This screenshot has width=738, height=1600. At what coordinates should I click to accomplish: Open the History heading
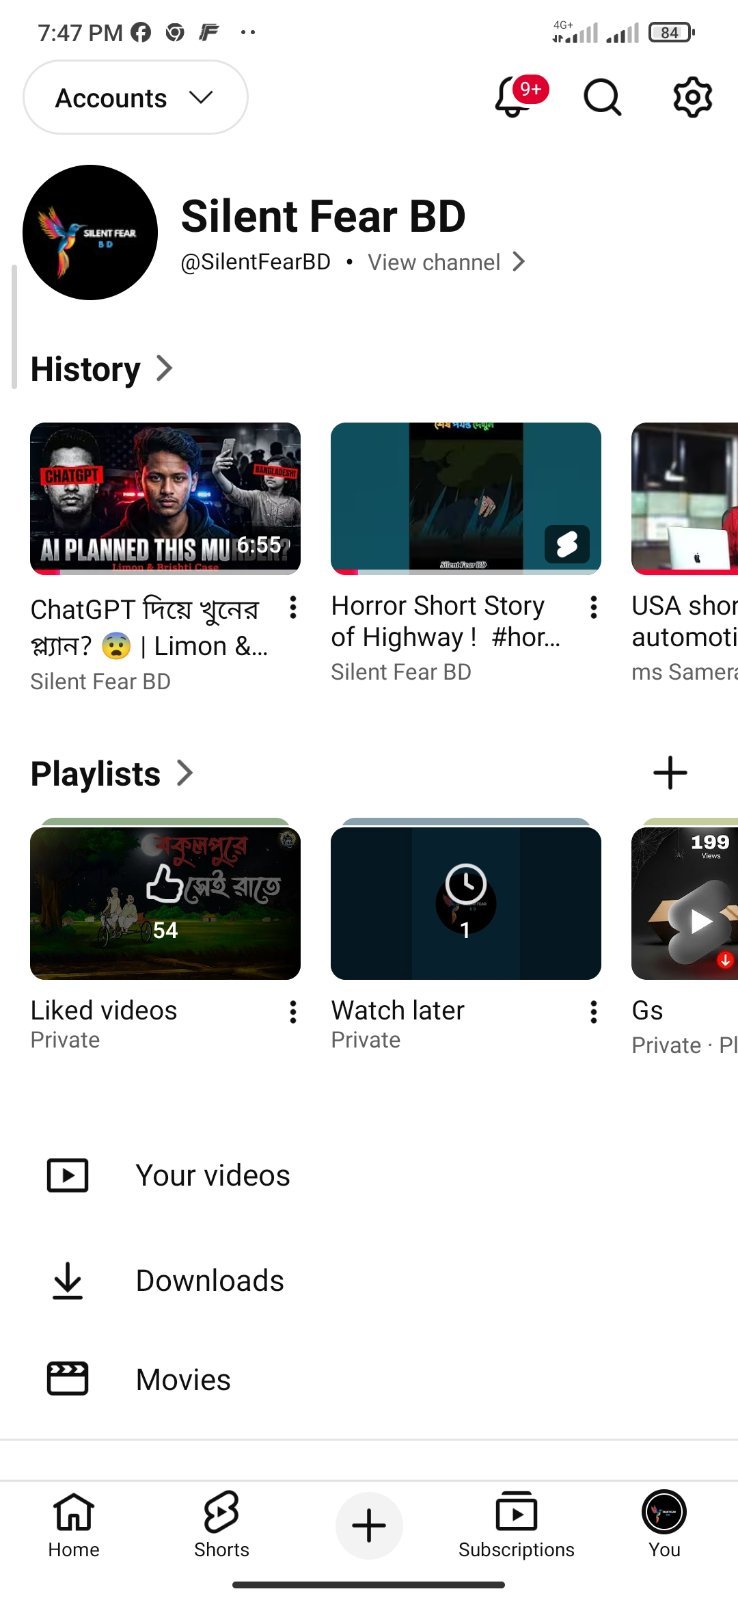[x=85, y=369]
